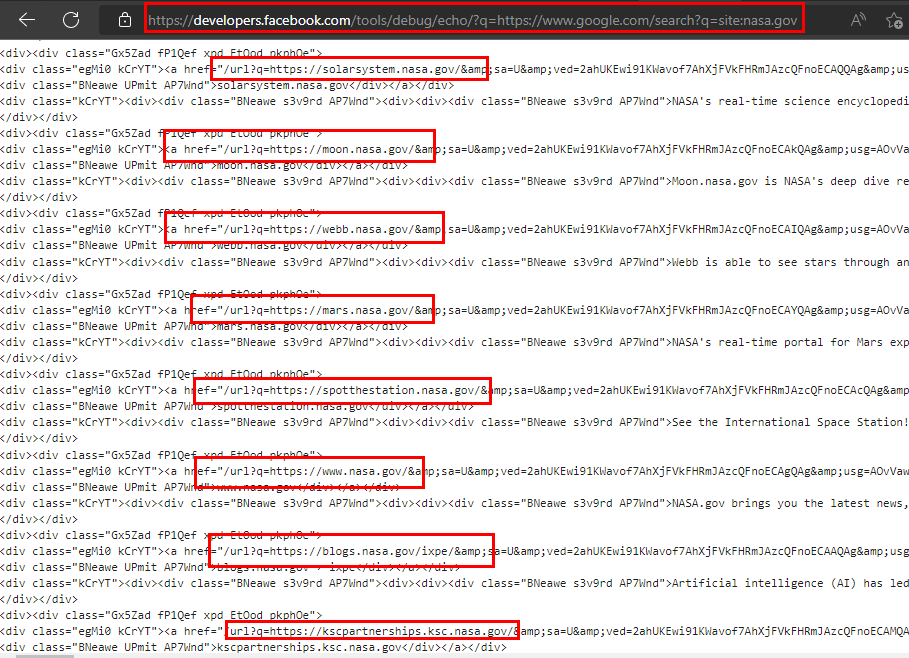View site information via the lock icon
909x658 pixels.
[x=125, y=20]
